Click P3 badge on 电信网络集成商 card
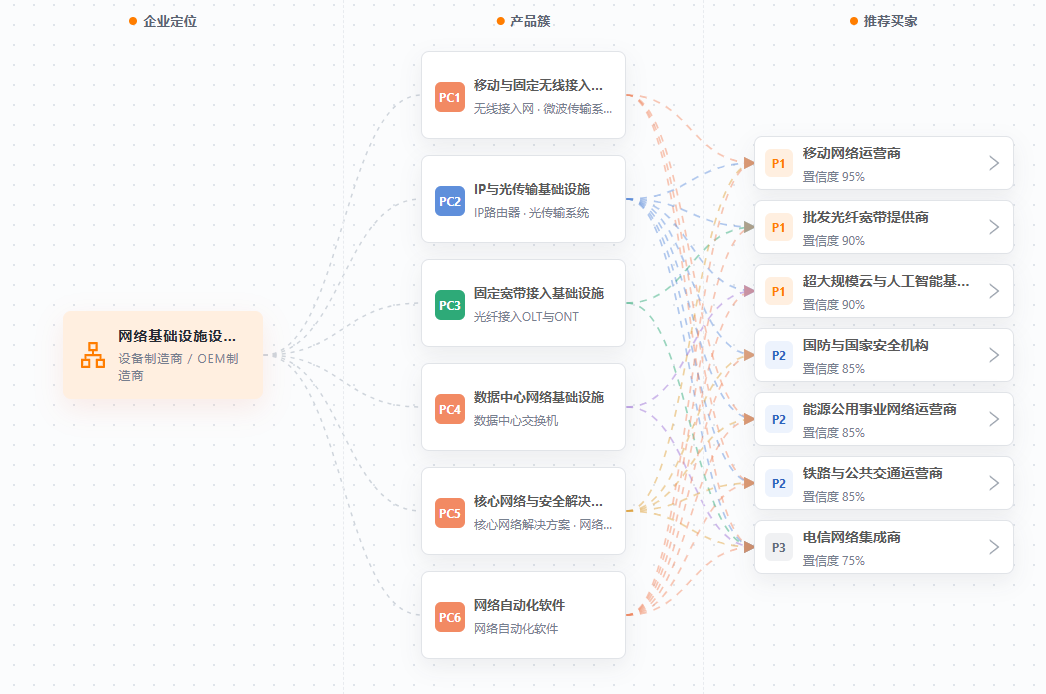Image resolution: width=1046 pixels, height=694 pixels. 778,548
